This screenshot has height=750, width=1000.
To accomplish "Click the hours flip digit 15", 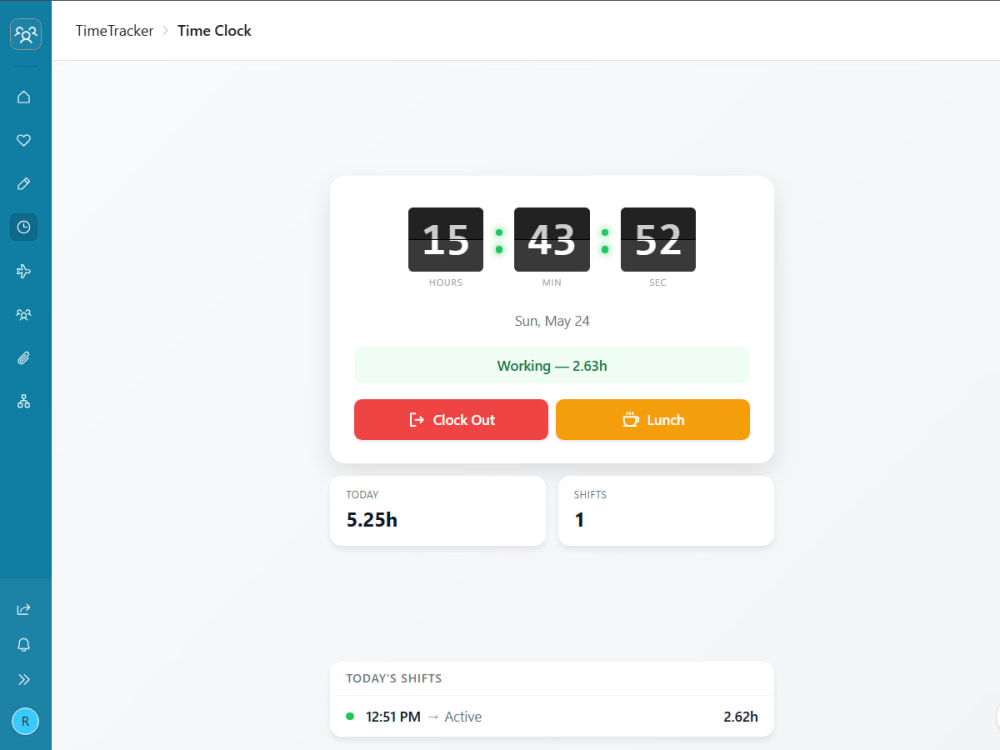I will click(x=446, y=240).
